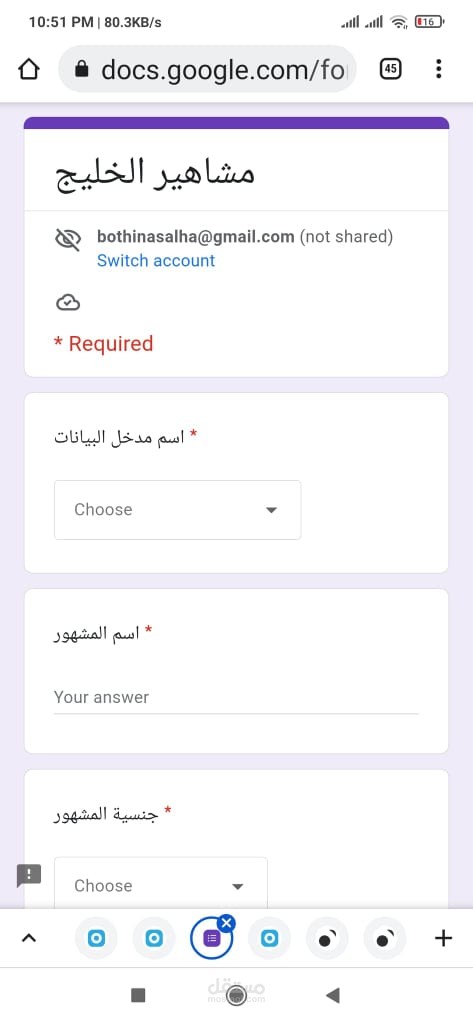This screenshot has height=1024, width=473.
Task: Close the active purple Forms tab
Action: point(227,923)
